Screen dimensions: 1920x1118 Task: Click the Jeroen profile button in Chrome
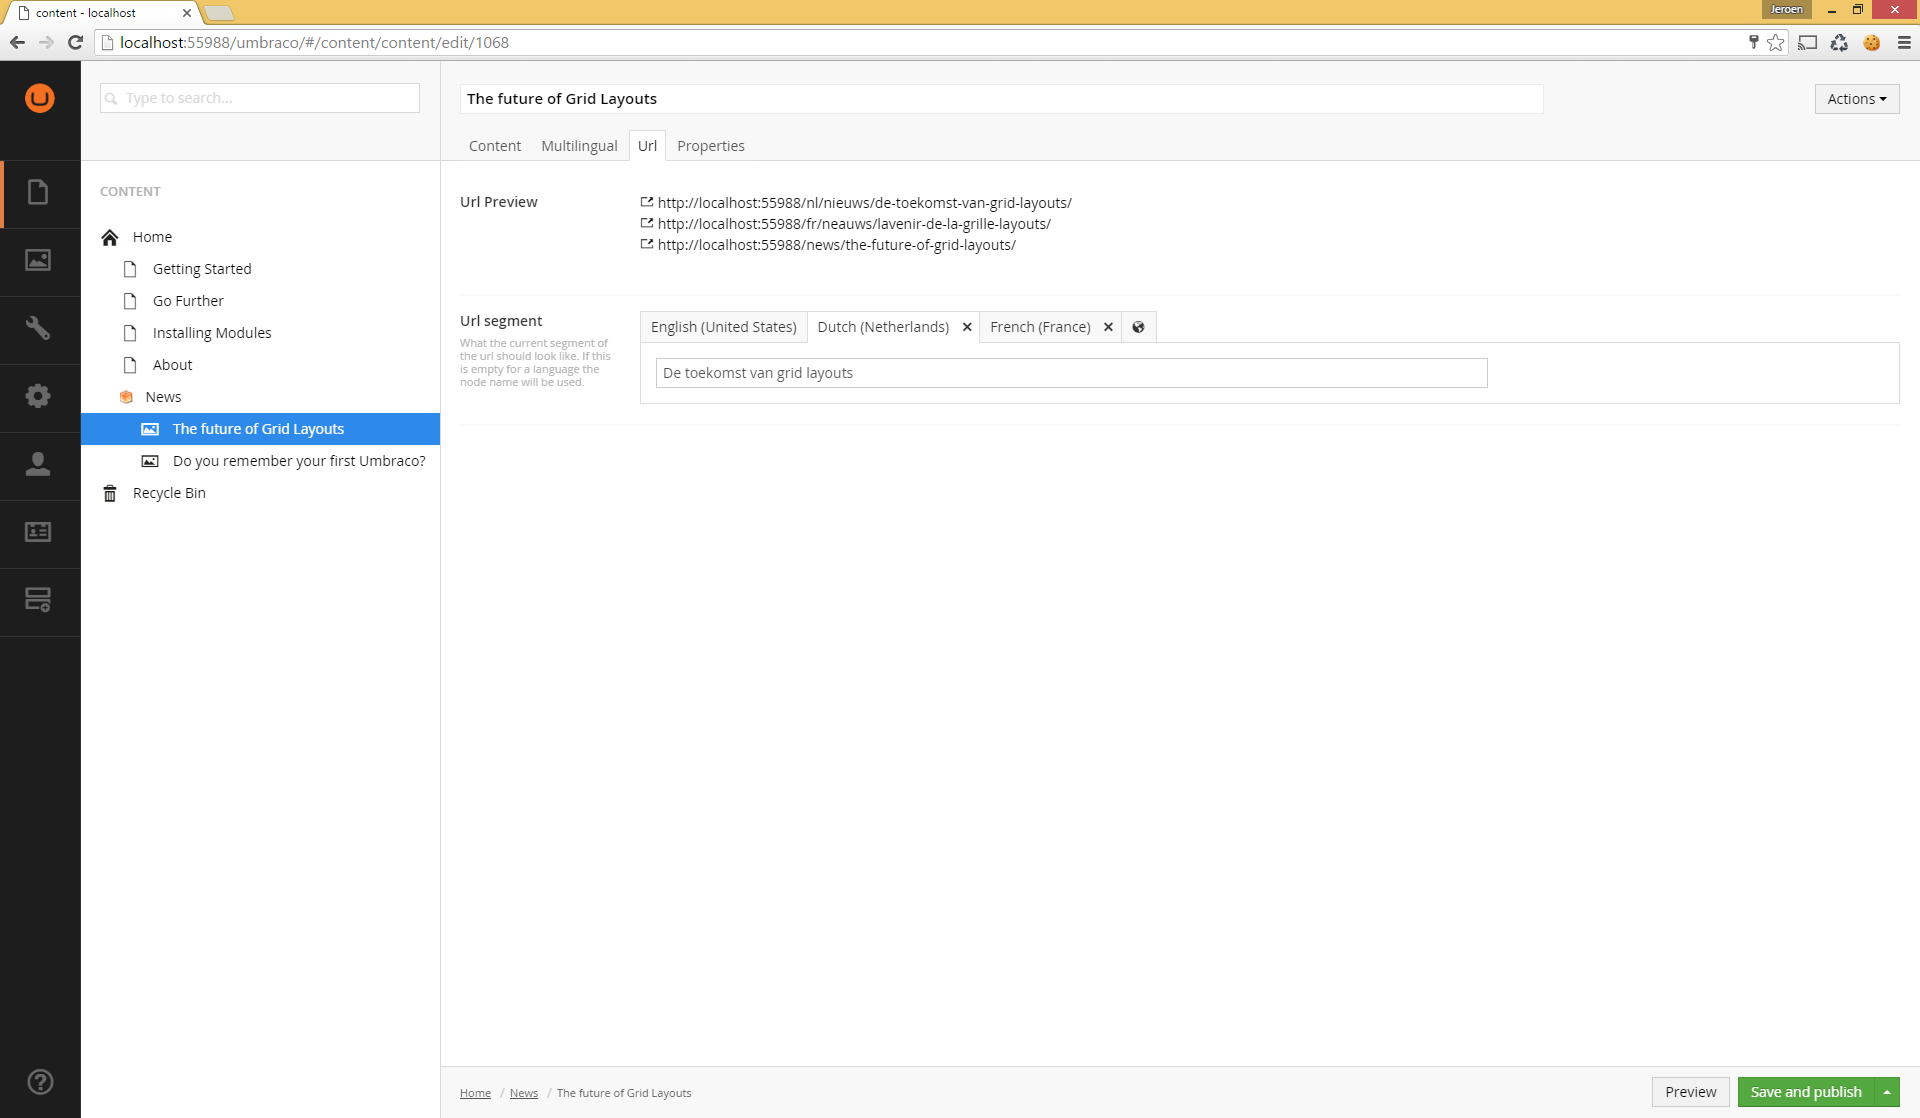point(1786,9)
